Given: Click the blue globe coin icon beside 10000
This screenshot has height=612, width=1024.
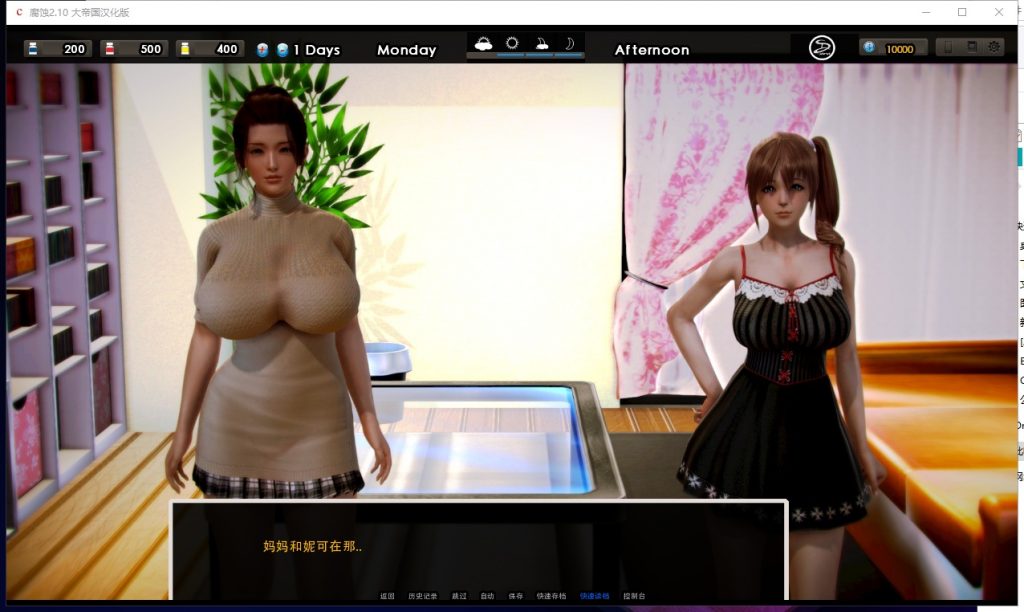Looking at the screenshot, I should 869,48.
